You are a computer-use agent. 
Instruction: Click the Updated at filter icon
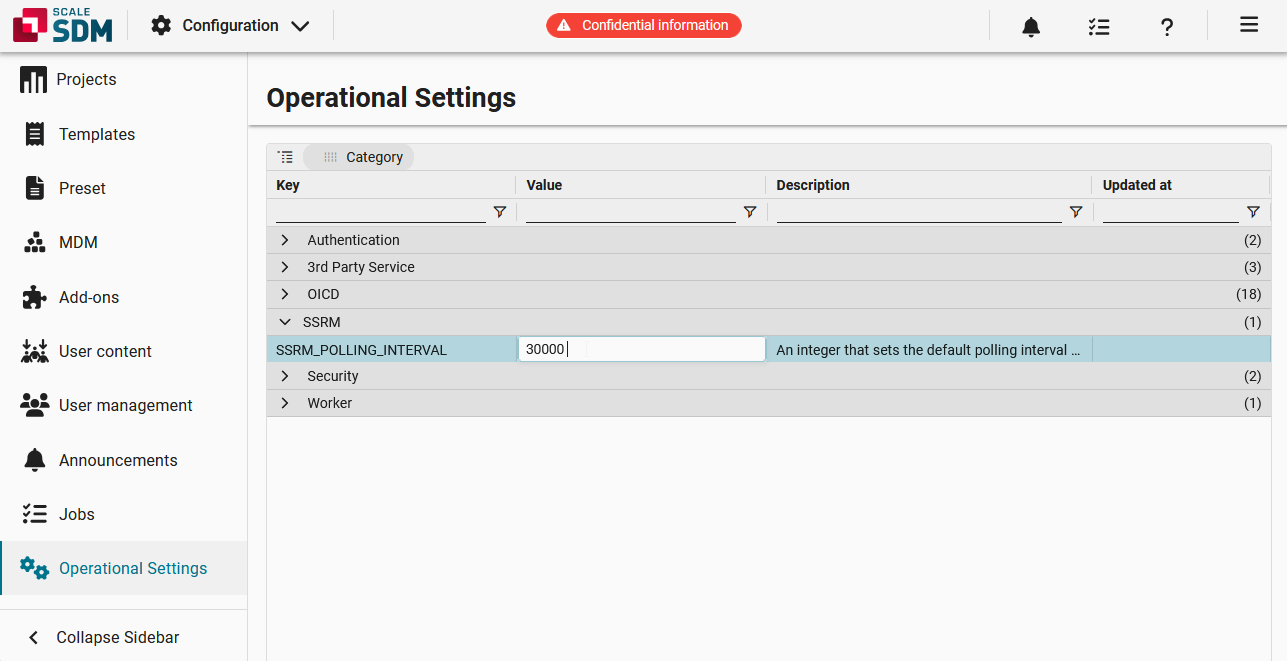coord(1253,212)
